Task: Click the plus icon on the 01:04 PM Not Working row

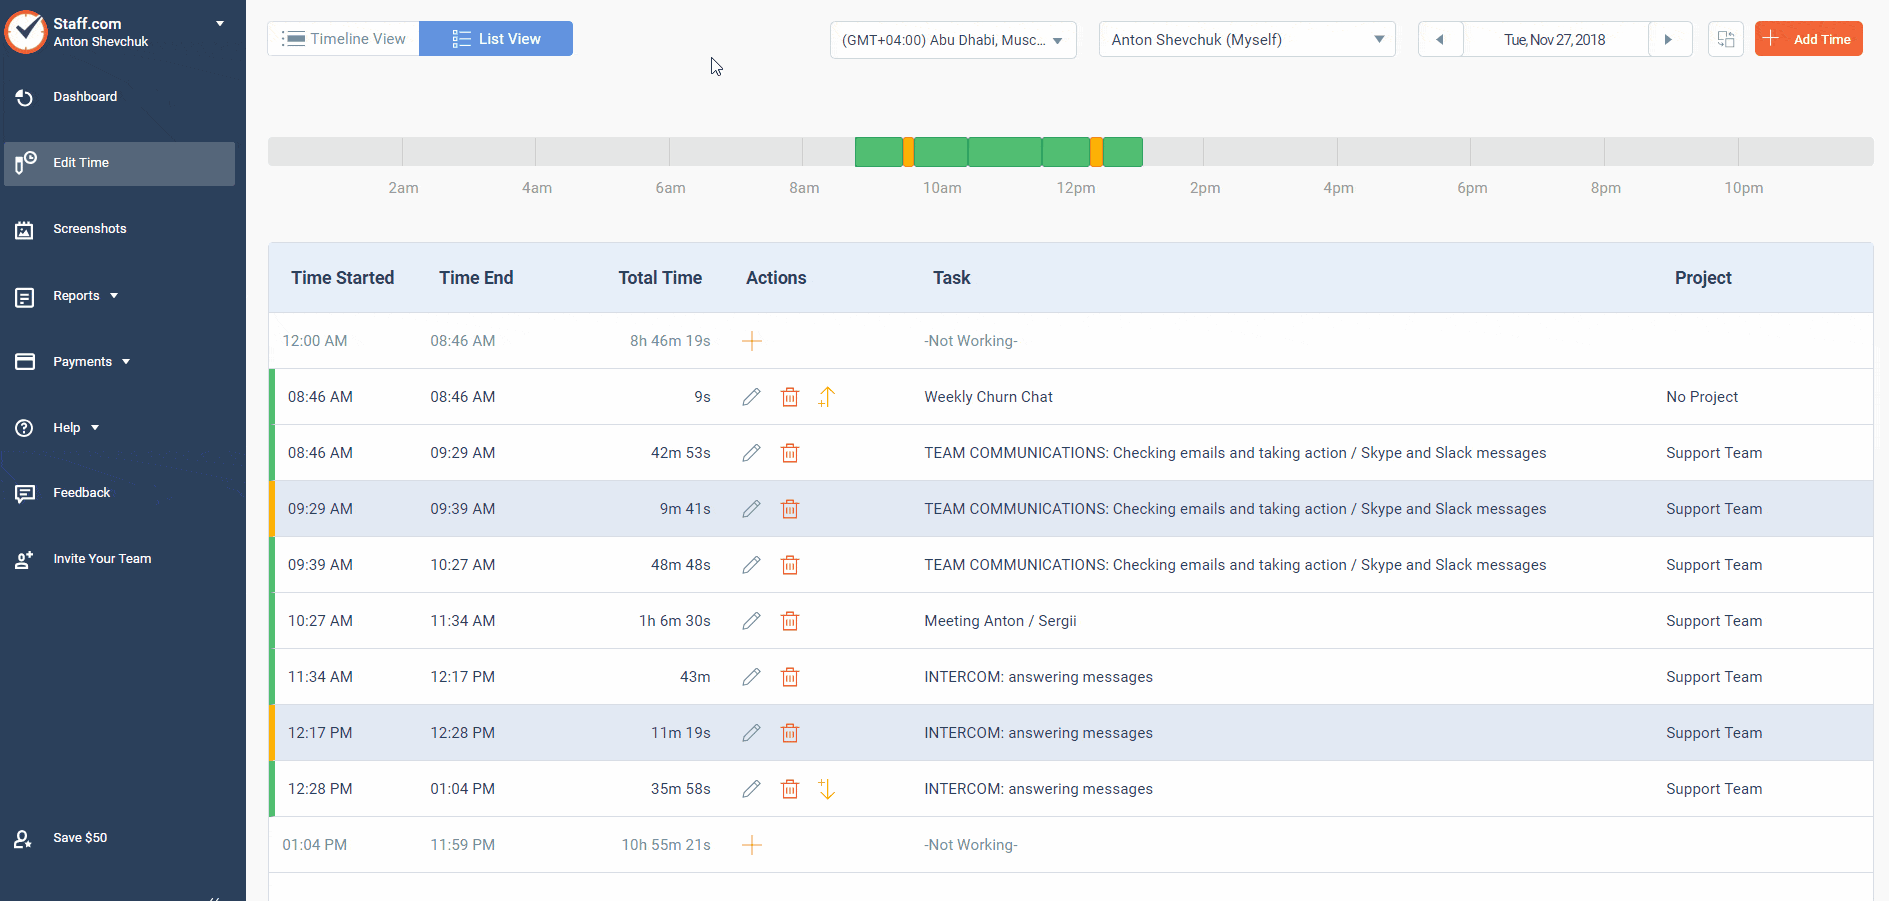Action: point(752,845)
